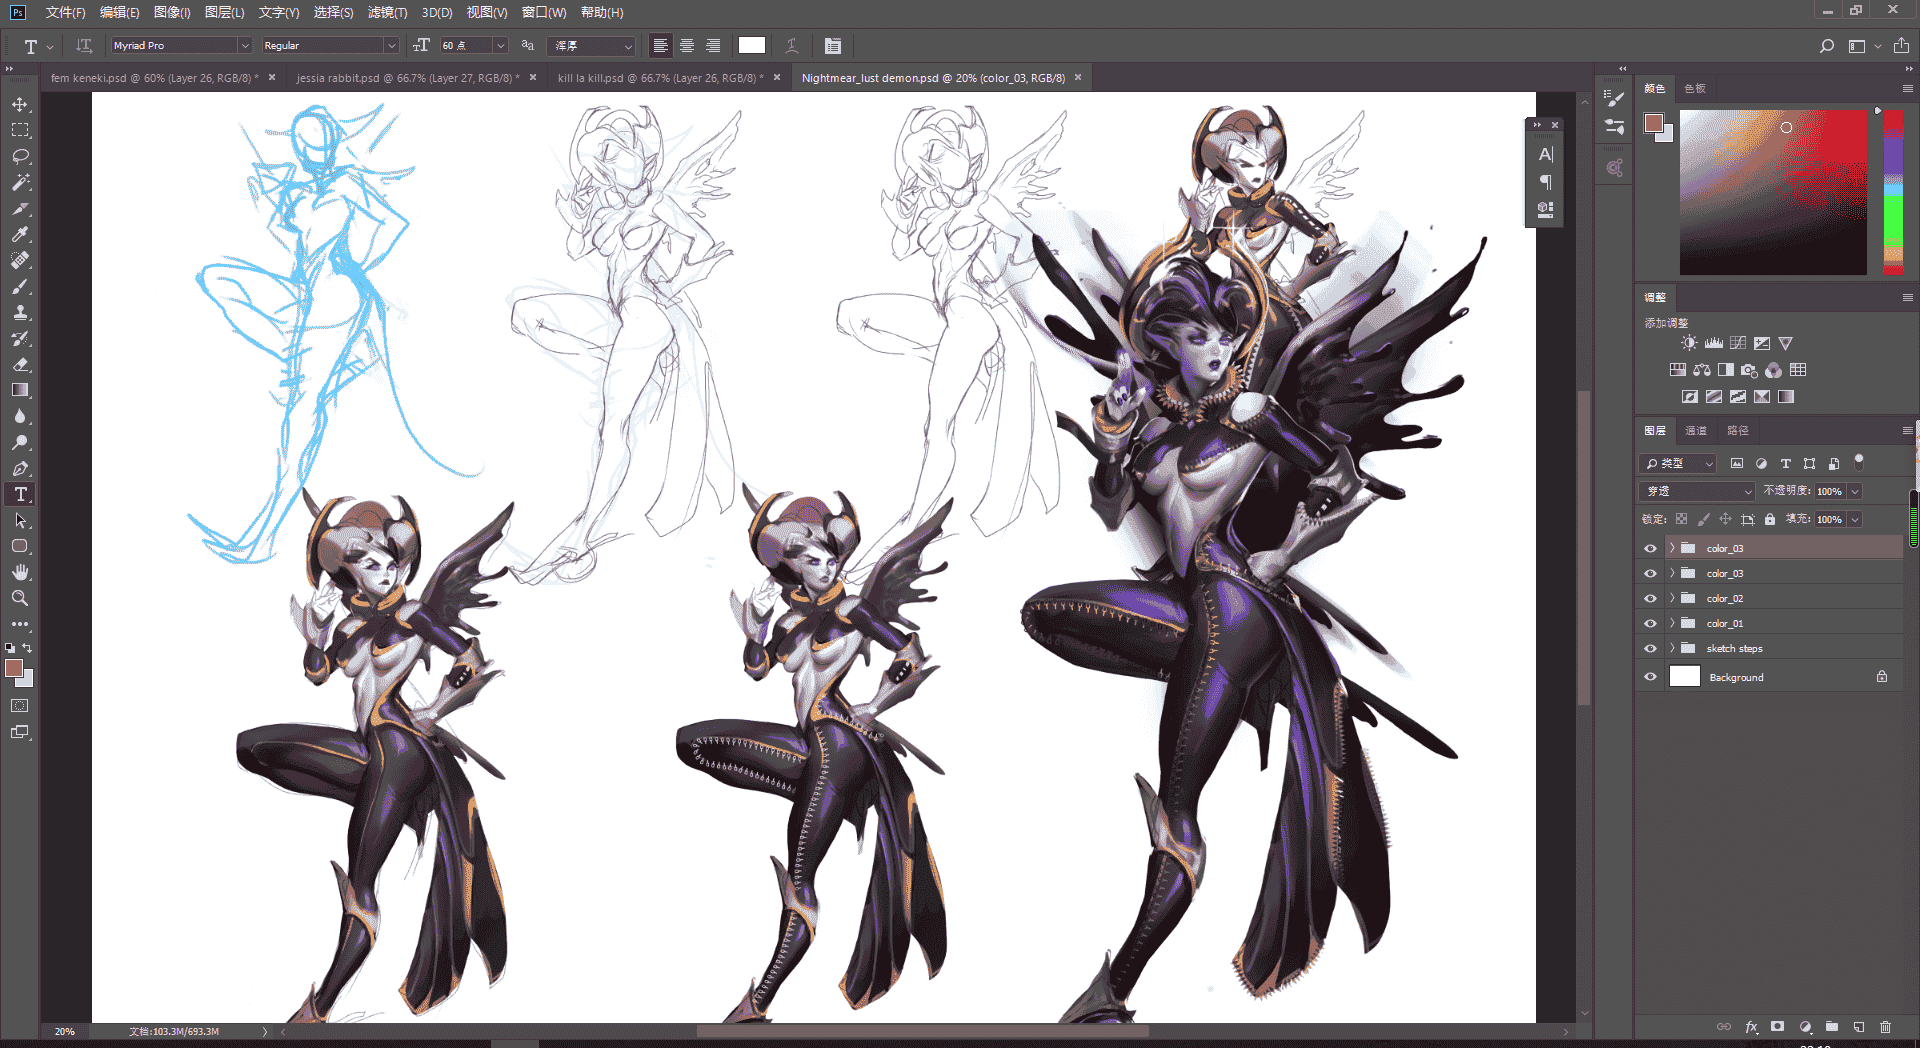Click the Brightness/Contrast adjustment icon

click(1689, 343)
